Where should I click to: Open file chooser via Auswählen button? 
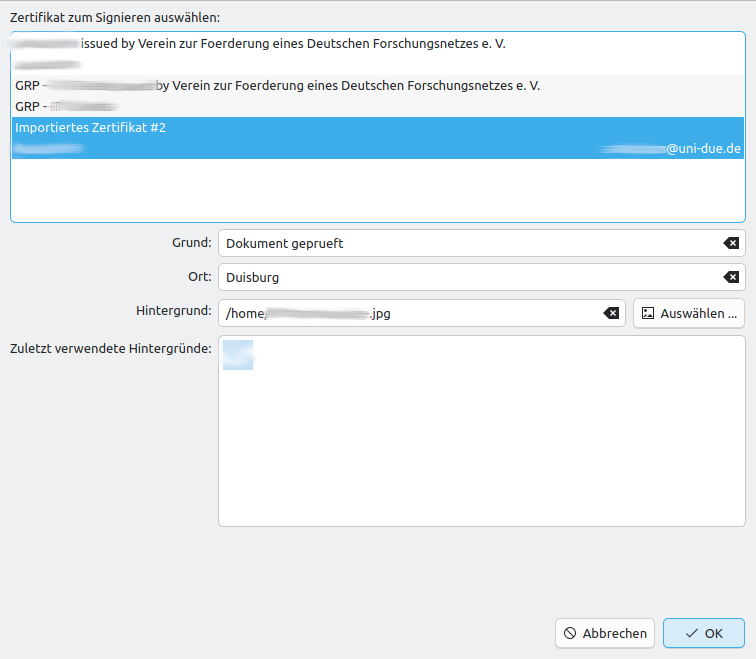point(689,313)
